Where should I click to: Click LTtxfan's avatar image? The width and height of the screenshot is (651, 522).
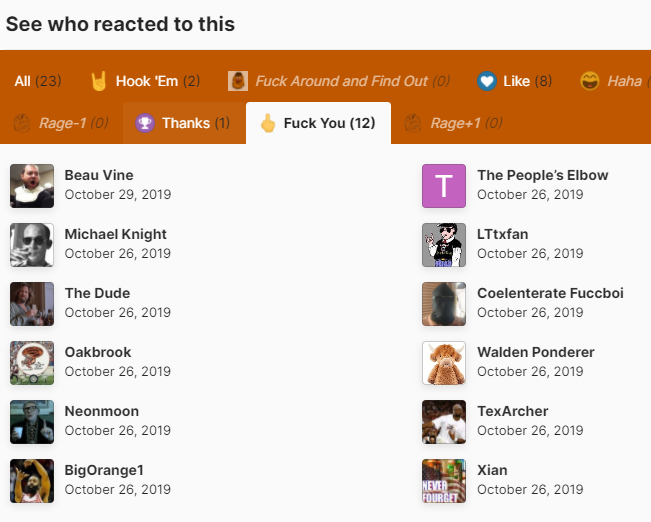[444, 245]
